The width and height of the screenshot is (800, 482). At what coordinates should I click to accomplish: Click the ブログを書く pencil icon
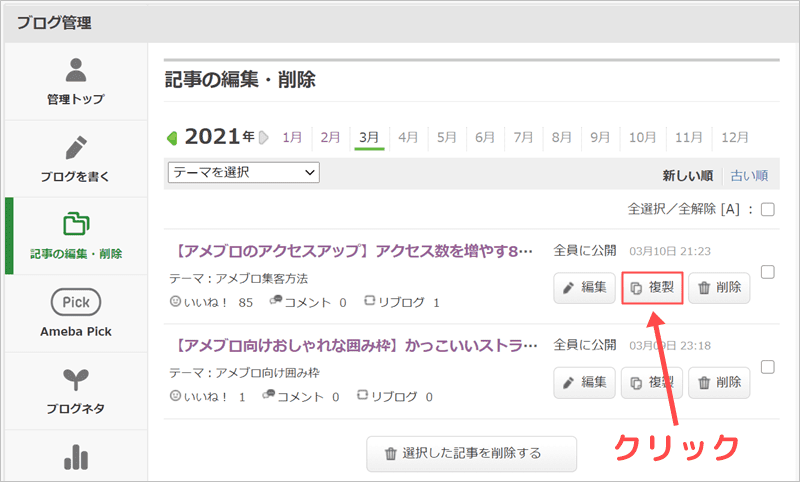click(x=76, y=147)
